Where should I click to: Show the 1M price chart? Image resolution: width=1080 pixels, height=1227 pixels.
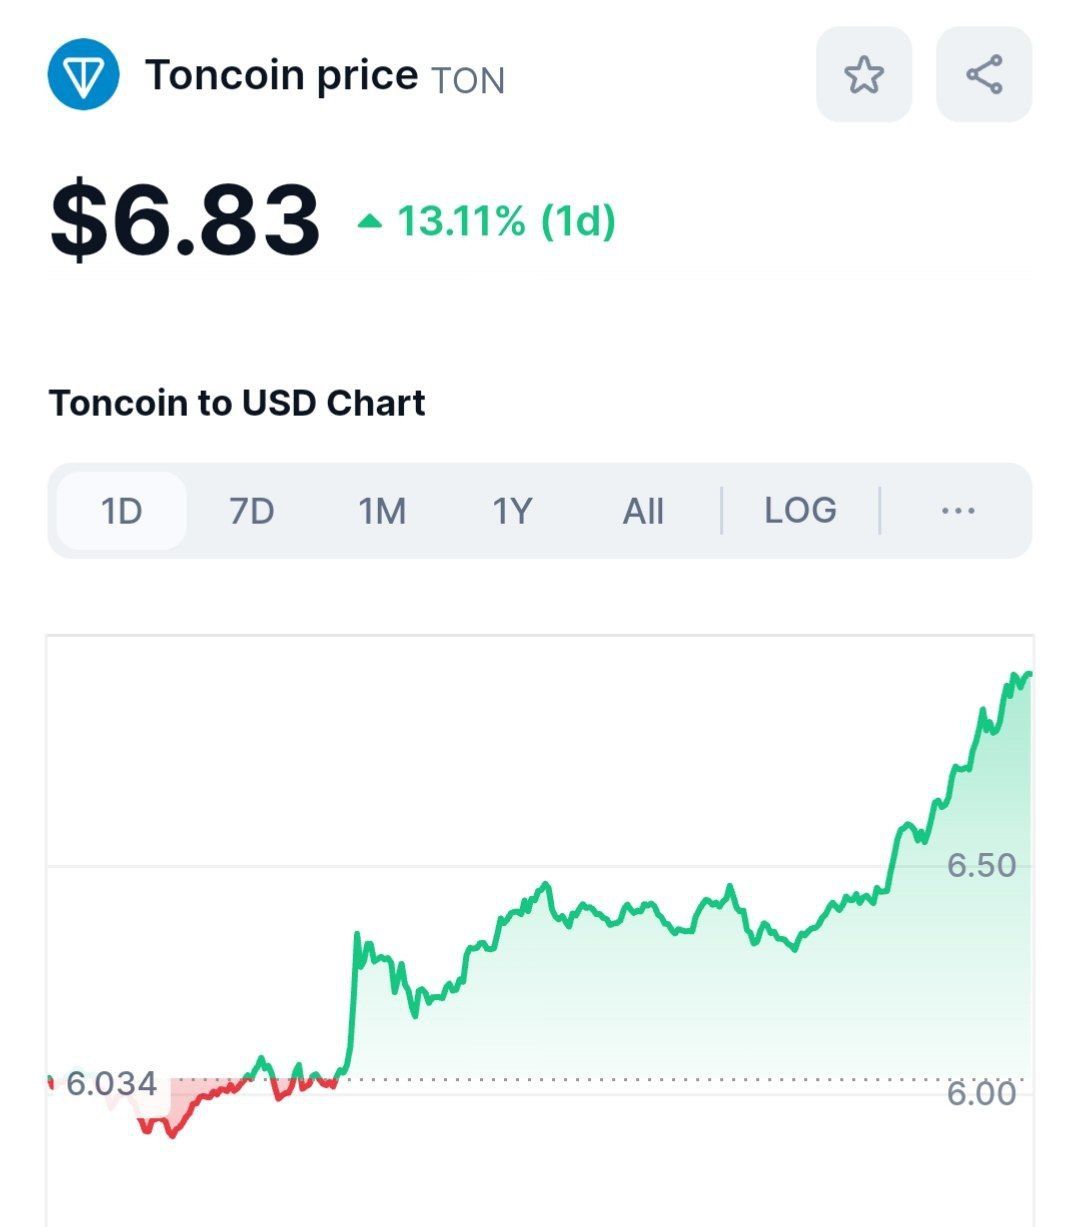(x=382, y=511)
